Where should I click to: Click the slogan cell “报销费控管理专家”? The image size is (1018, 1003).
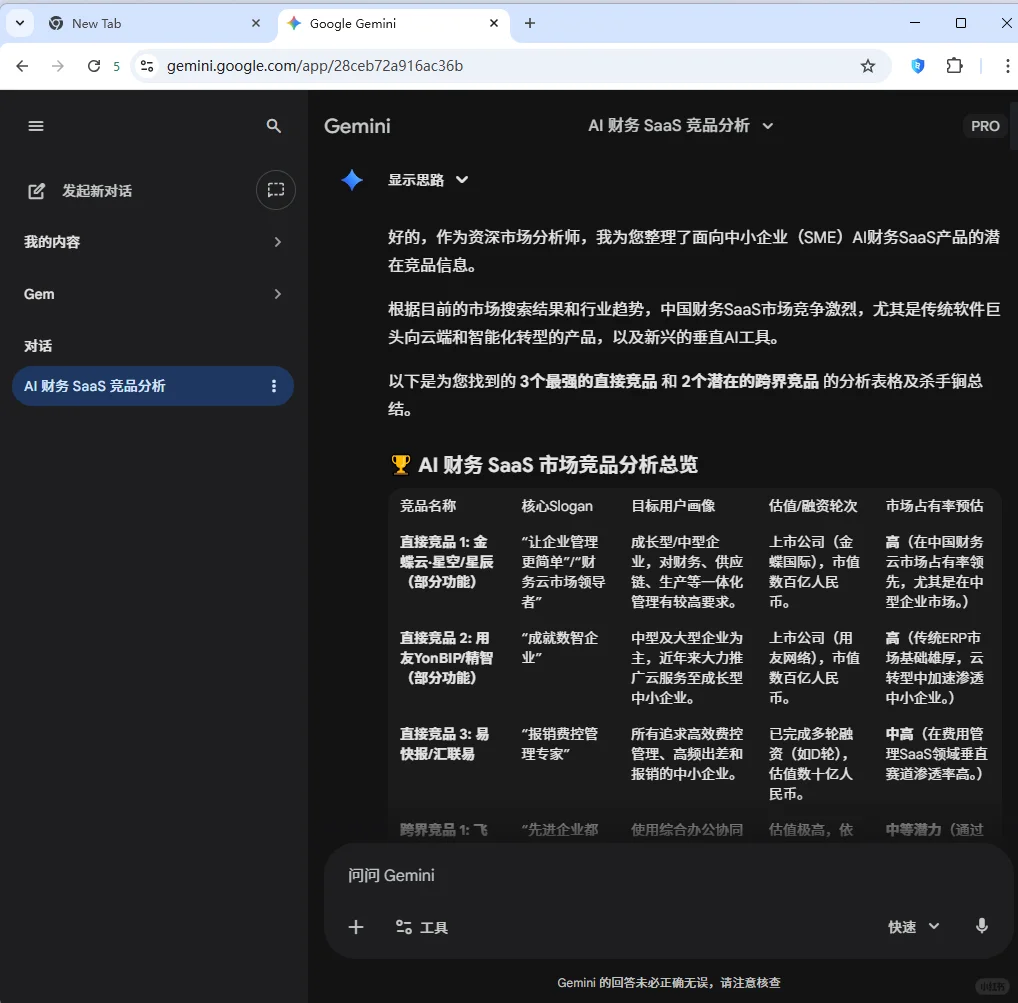[x=560, y=744]
